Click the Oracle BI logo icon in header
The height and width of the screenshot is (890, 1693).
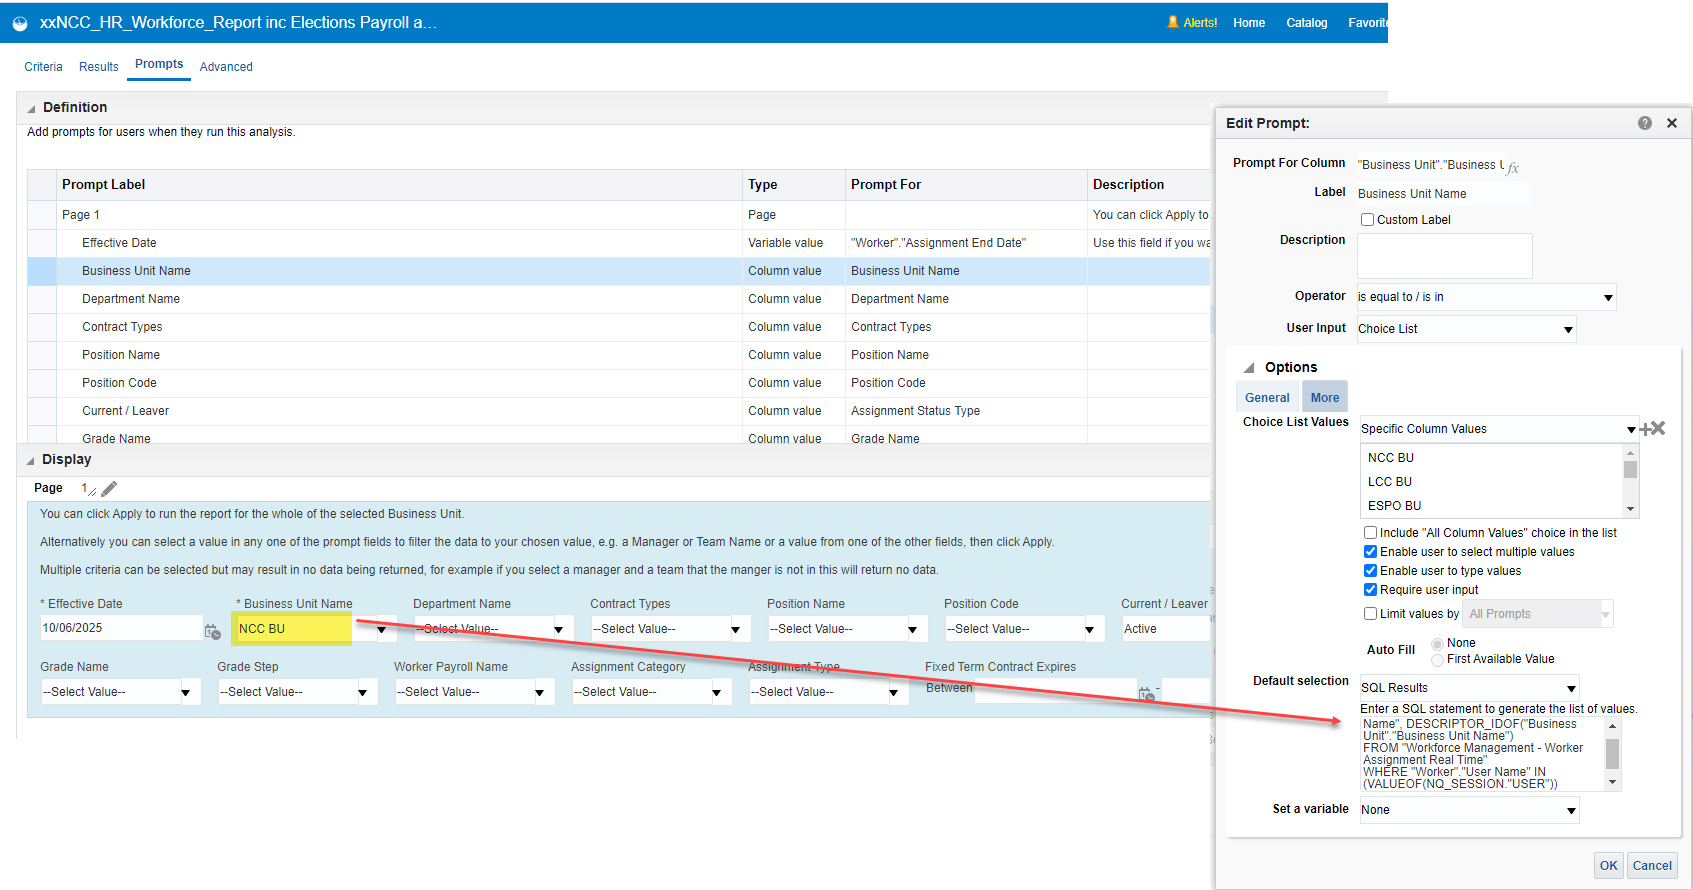pyautogui.click(x=20, y=23)
